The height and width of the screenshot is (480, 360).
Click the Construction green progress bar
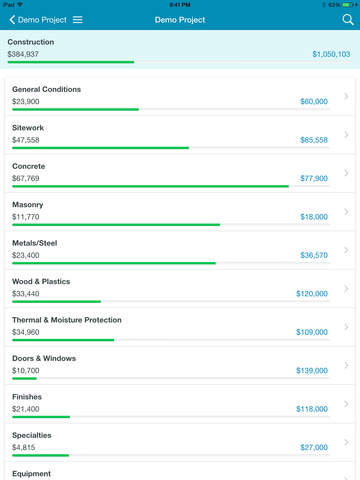[71, 62]
